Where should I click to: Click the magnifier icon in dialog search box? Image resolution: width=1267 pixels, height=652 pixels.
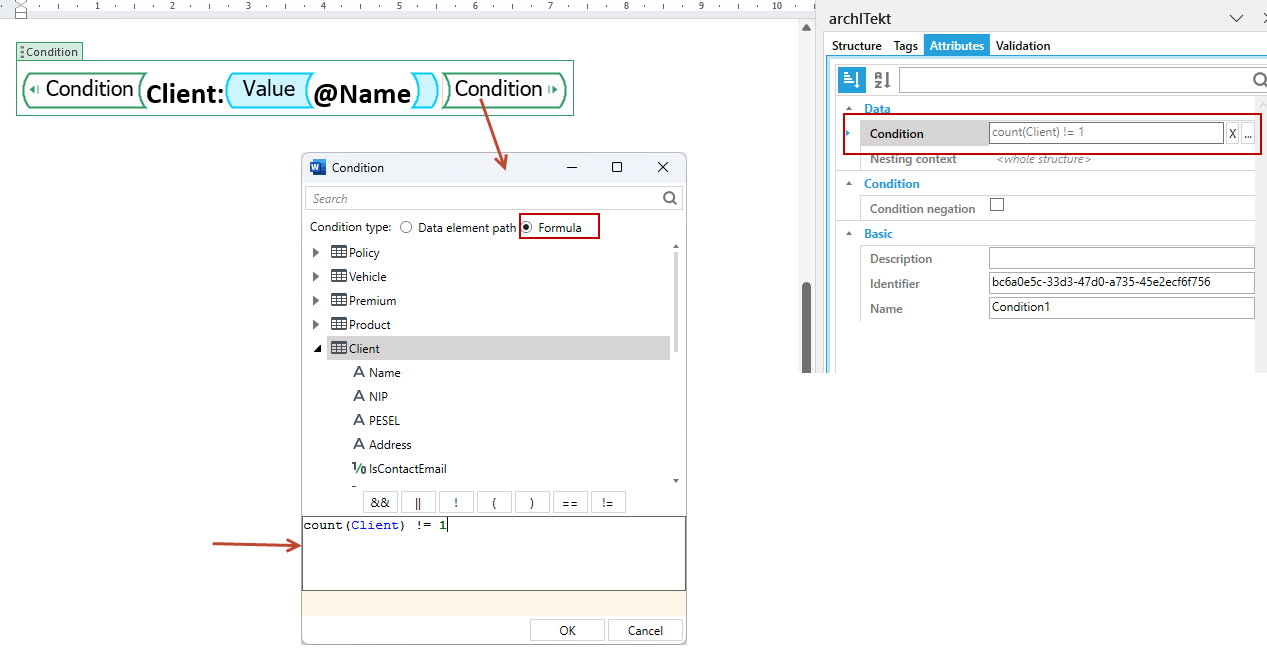pyautogui.click(x=670, y=198)
